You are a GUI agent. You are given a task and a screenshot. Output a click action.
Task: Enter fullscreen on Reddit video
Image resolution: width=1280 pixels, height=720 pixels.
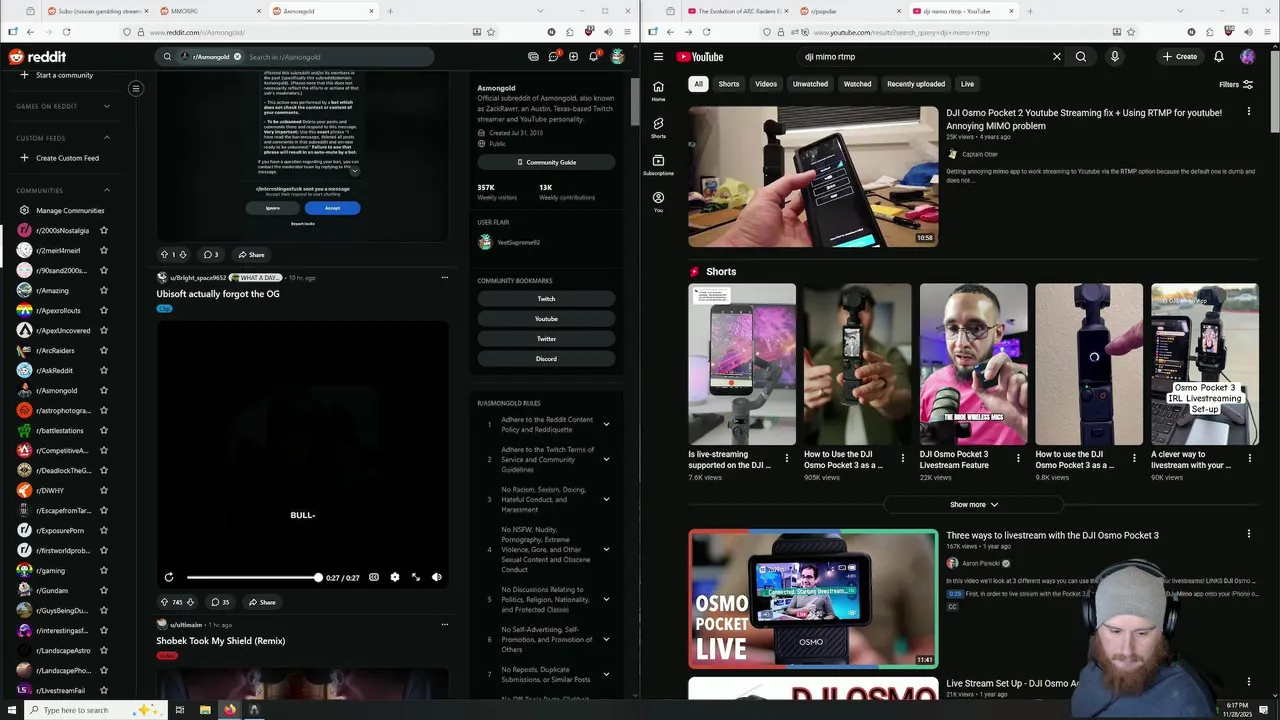point(416,577)
